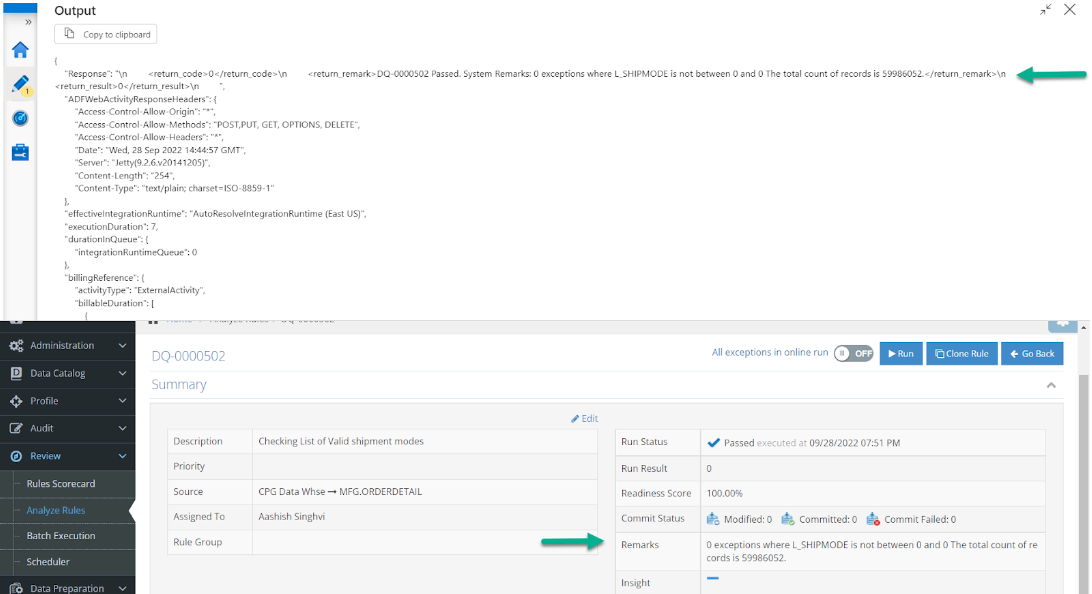The width and height of the screenshot is (1092, 594).
Task: Click the Server 'Jetty' line in Output
Action: tap(142, 162)
